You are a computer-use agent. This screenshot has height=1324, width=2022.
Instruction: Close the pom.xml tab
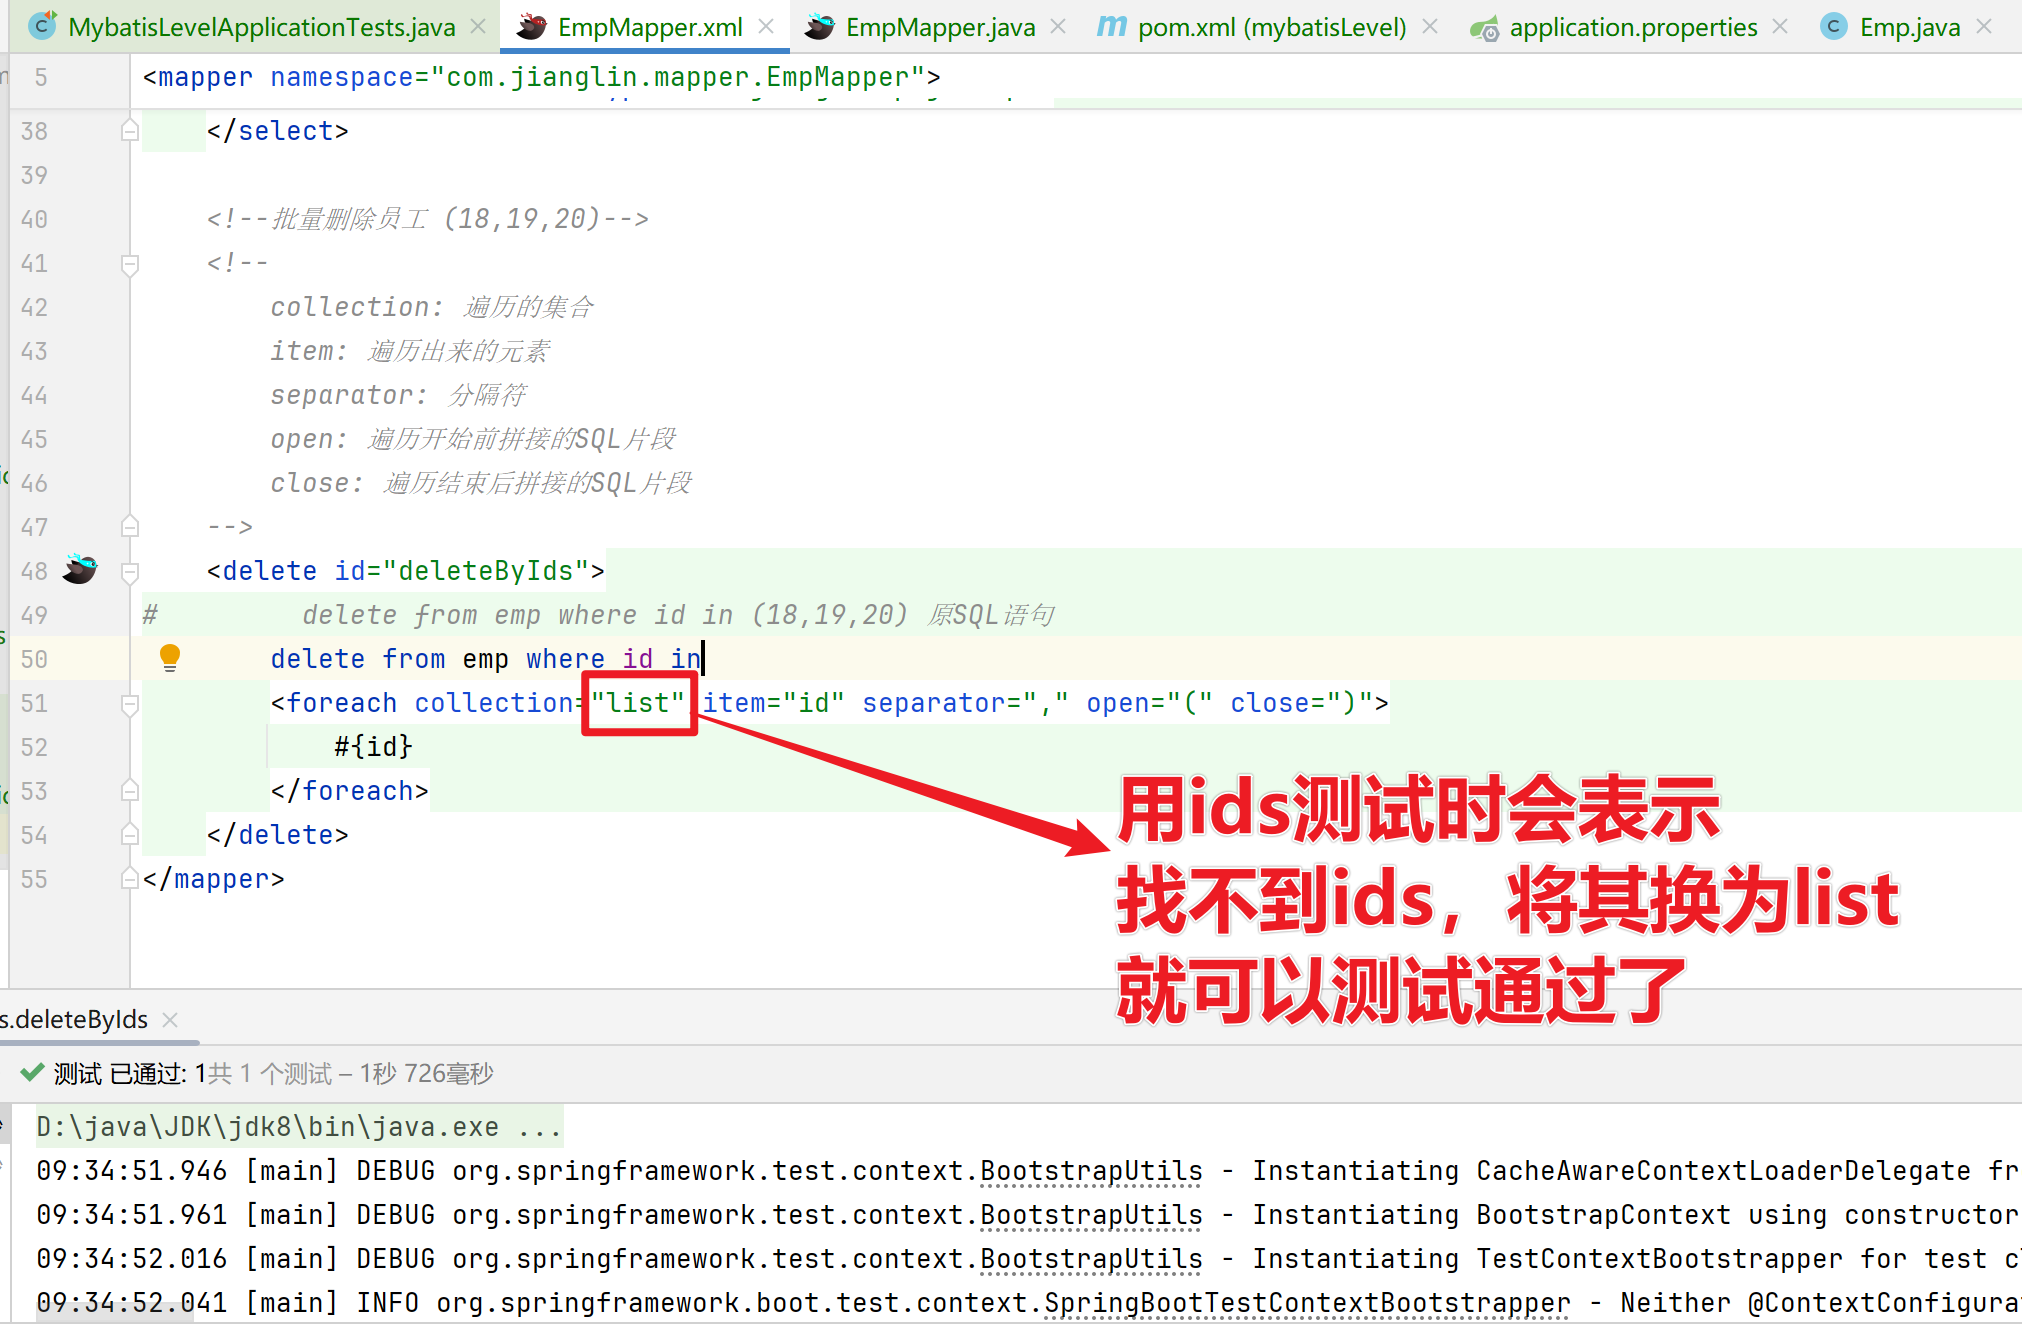click(1430, 27)
